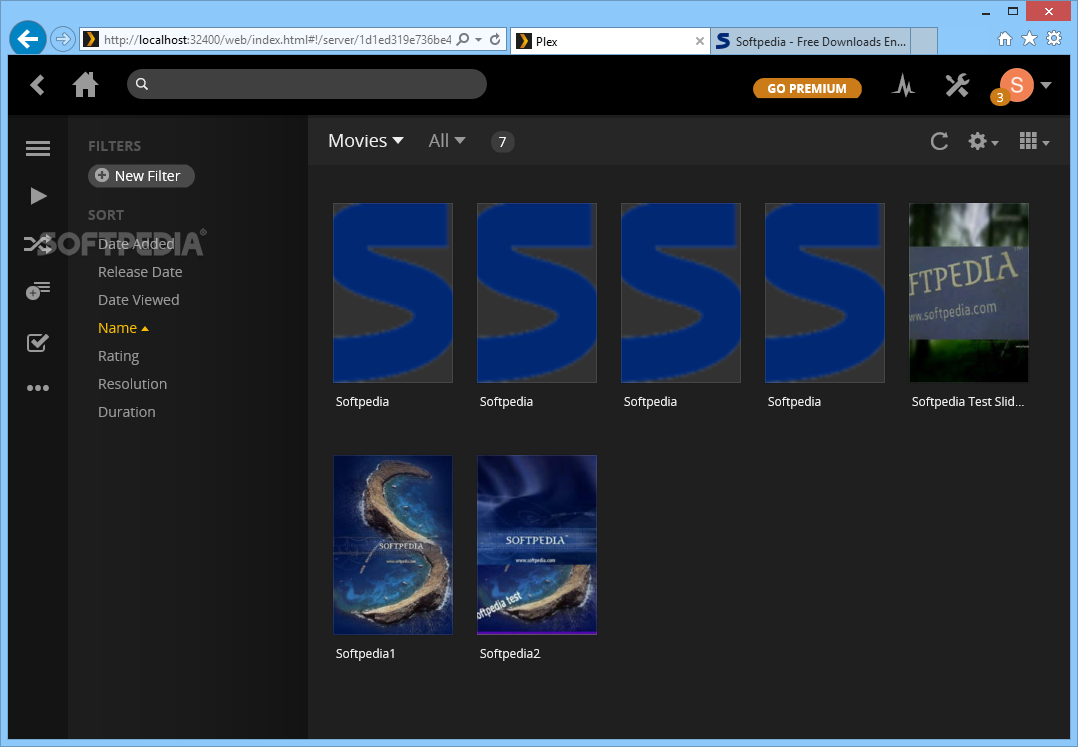Open the account avatar S menu
This screenshot has height=747, width=1078.
tap(1017, 85)
